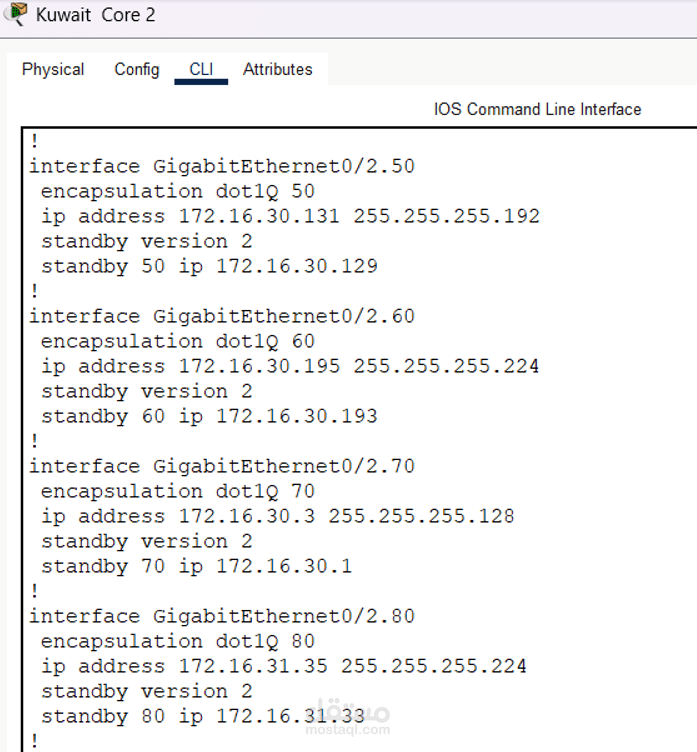
Task: Click the Kuwait Core 2 window title
Action: pos(96,15)
